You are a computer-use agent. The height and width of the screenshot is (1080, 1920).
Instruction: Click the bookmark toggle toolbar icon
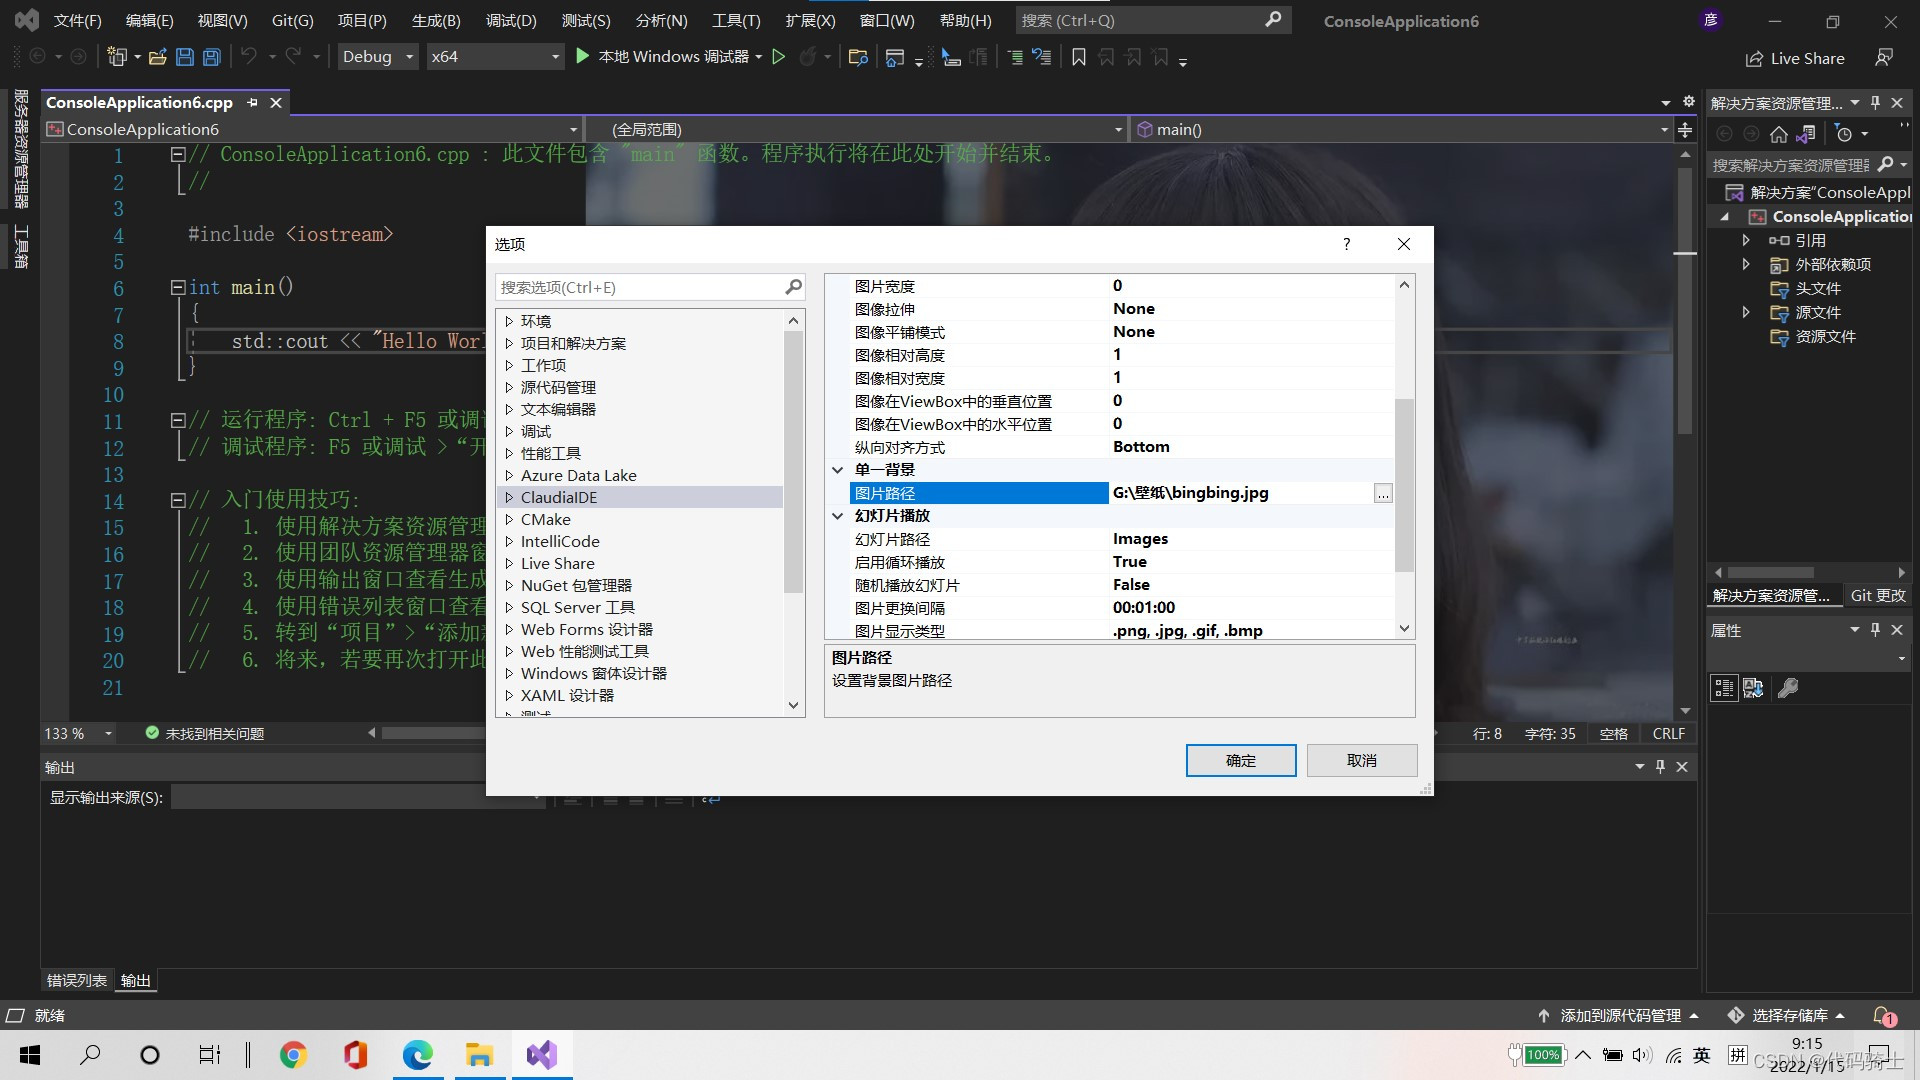pos(1078,57)
